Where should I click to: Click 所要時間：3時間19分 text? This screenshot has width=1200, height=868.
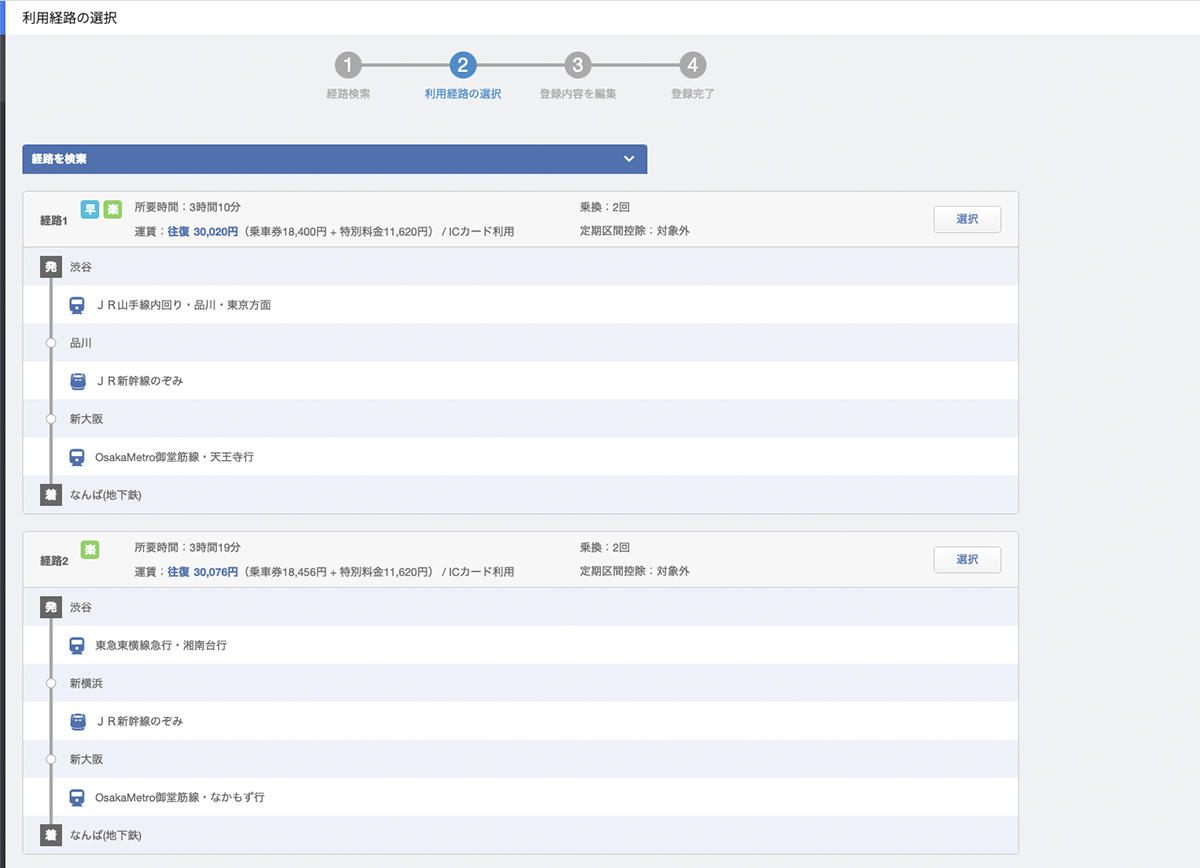[x=188, y=547]
